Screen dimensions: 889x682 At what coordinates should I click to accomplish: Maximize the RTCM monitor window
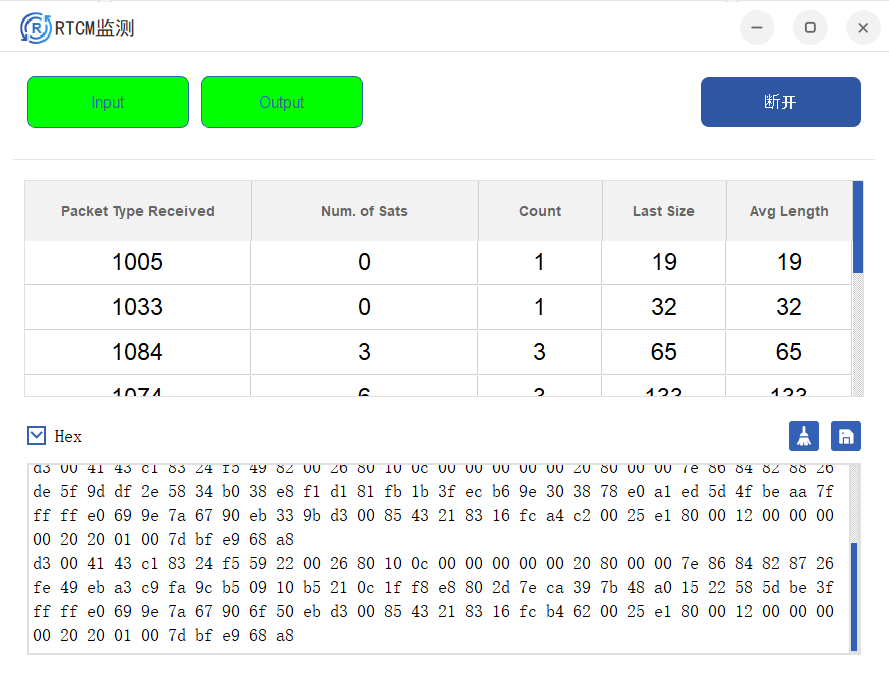810,28
